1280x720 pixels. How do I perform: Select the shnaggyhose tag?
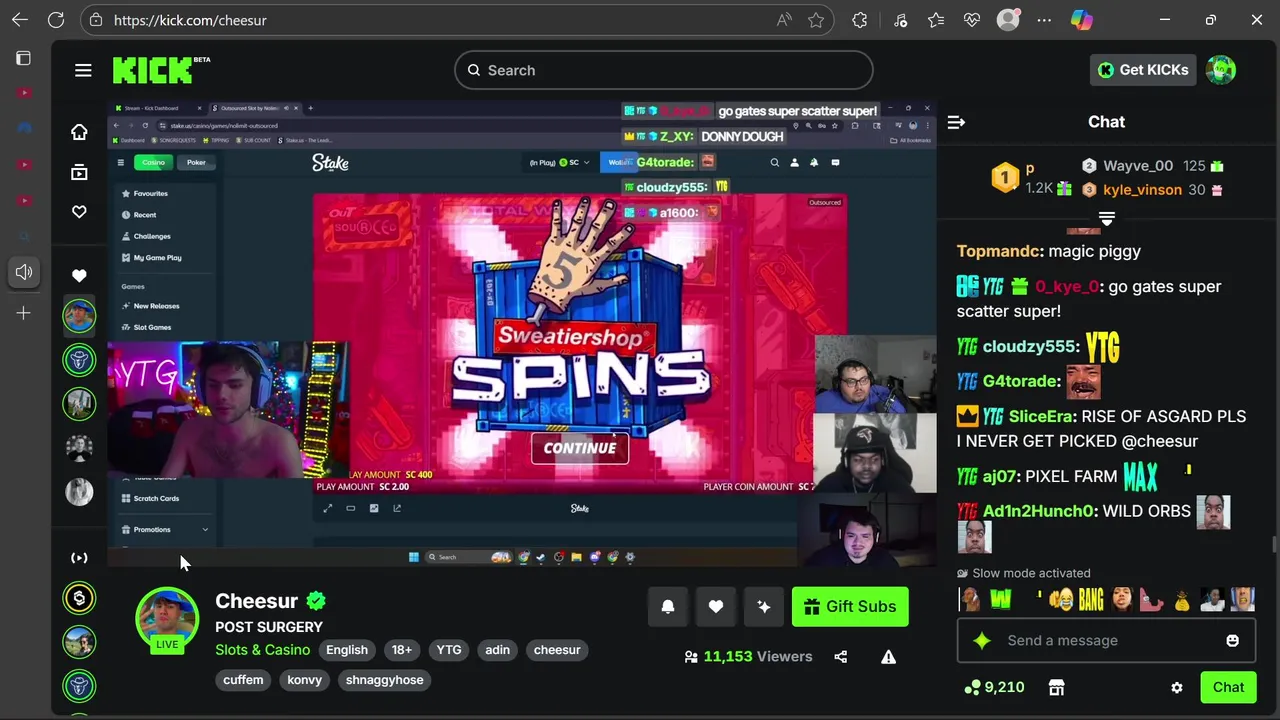pyautogui.click(x=385, y=680)
